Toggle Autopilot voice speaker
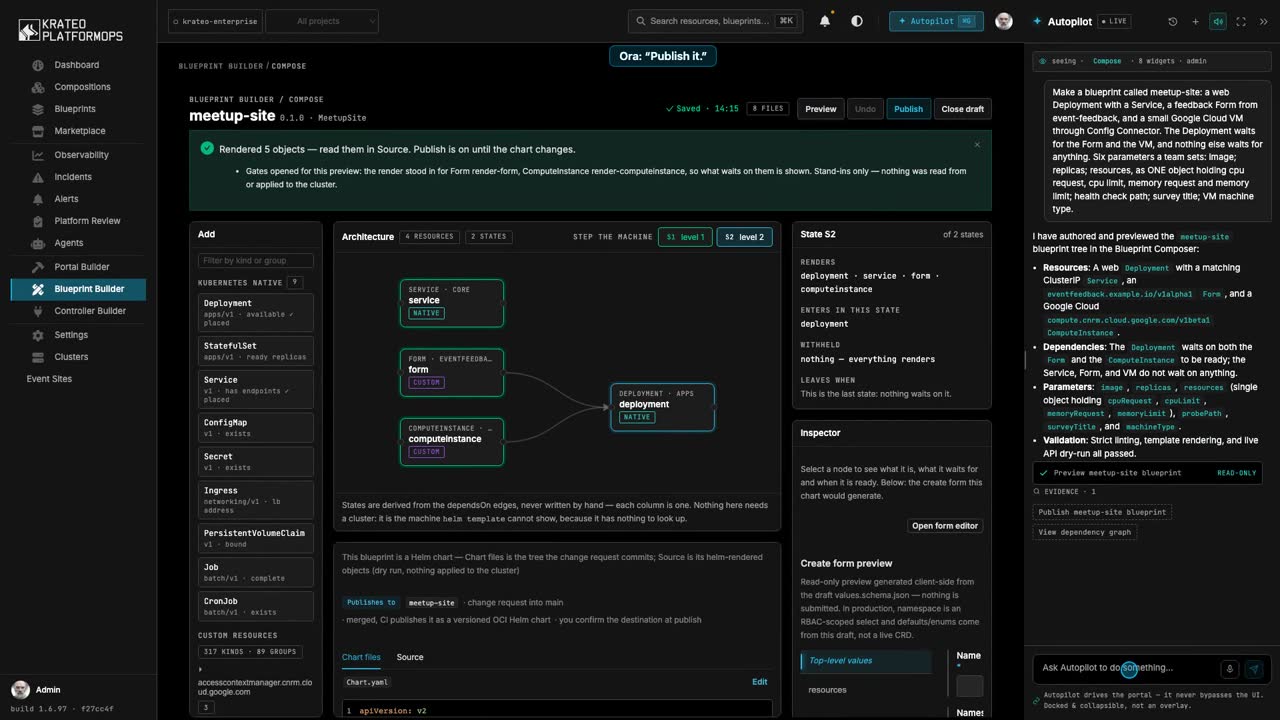 click(1218, 21)
